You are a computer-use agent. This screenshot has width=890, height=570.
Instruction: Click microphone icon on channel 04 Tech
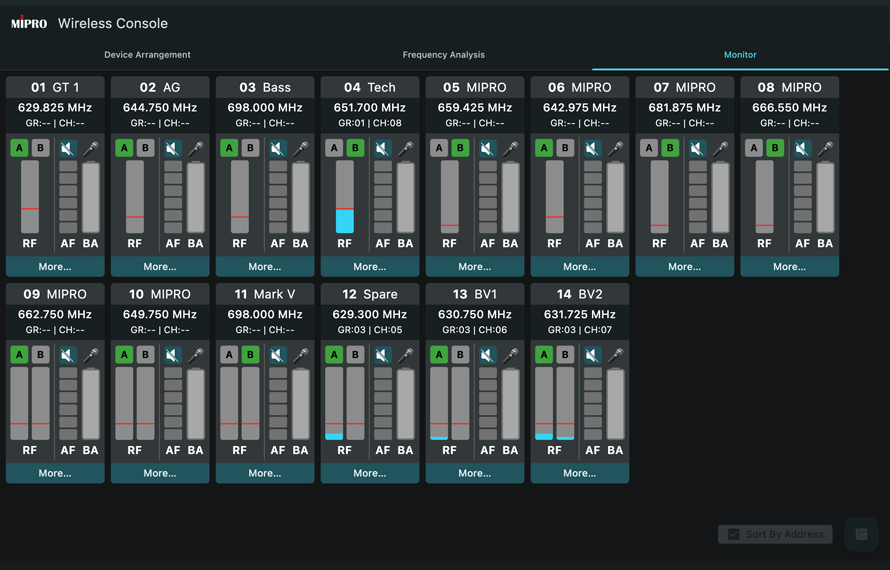coord(406,148)
